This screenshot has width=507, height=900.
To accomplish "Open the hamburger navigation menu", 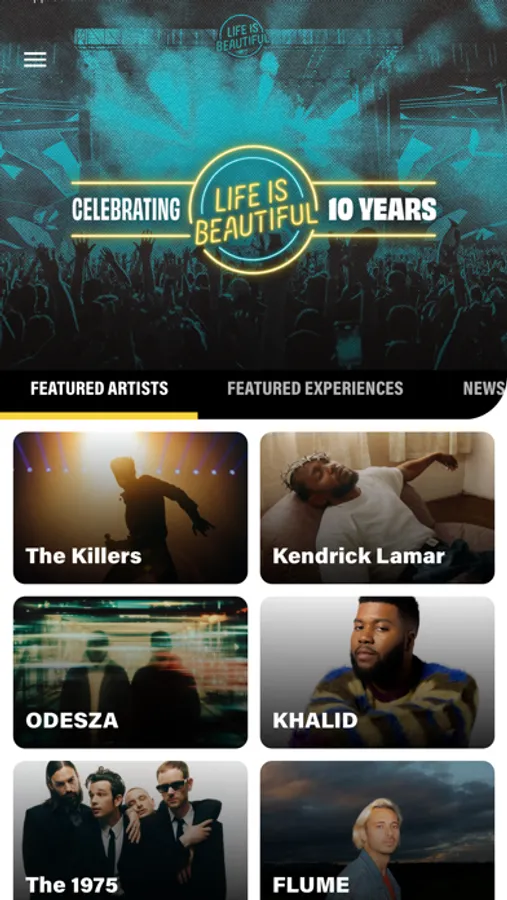I will tap(35, 59).
